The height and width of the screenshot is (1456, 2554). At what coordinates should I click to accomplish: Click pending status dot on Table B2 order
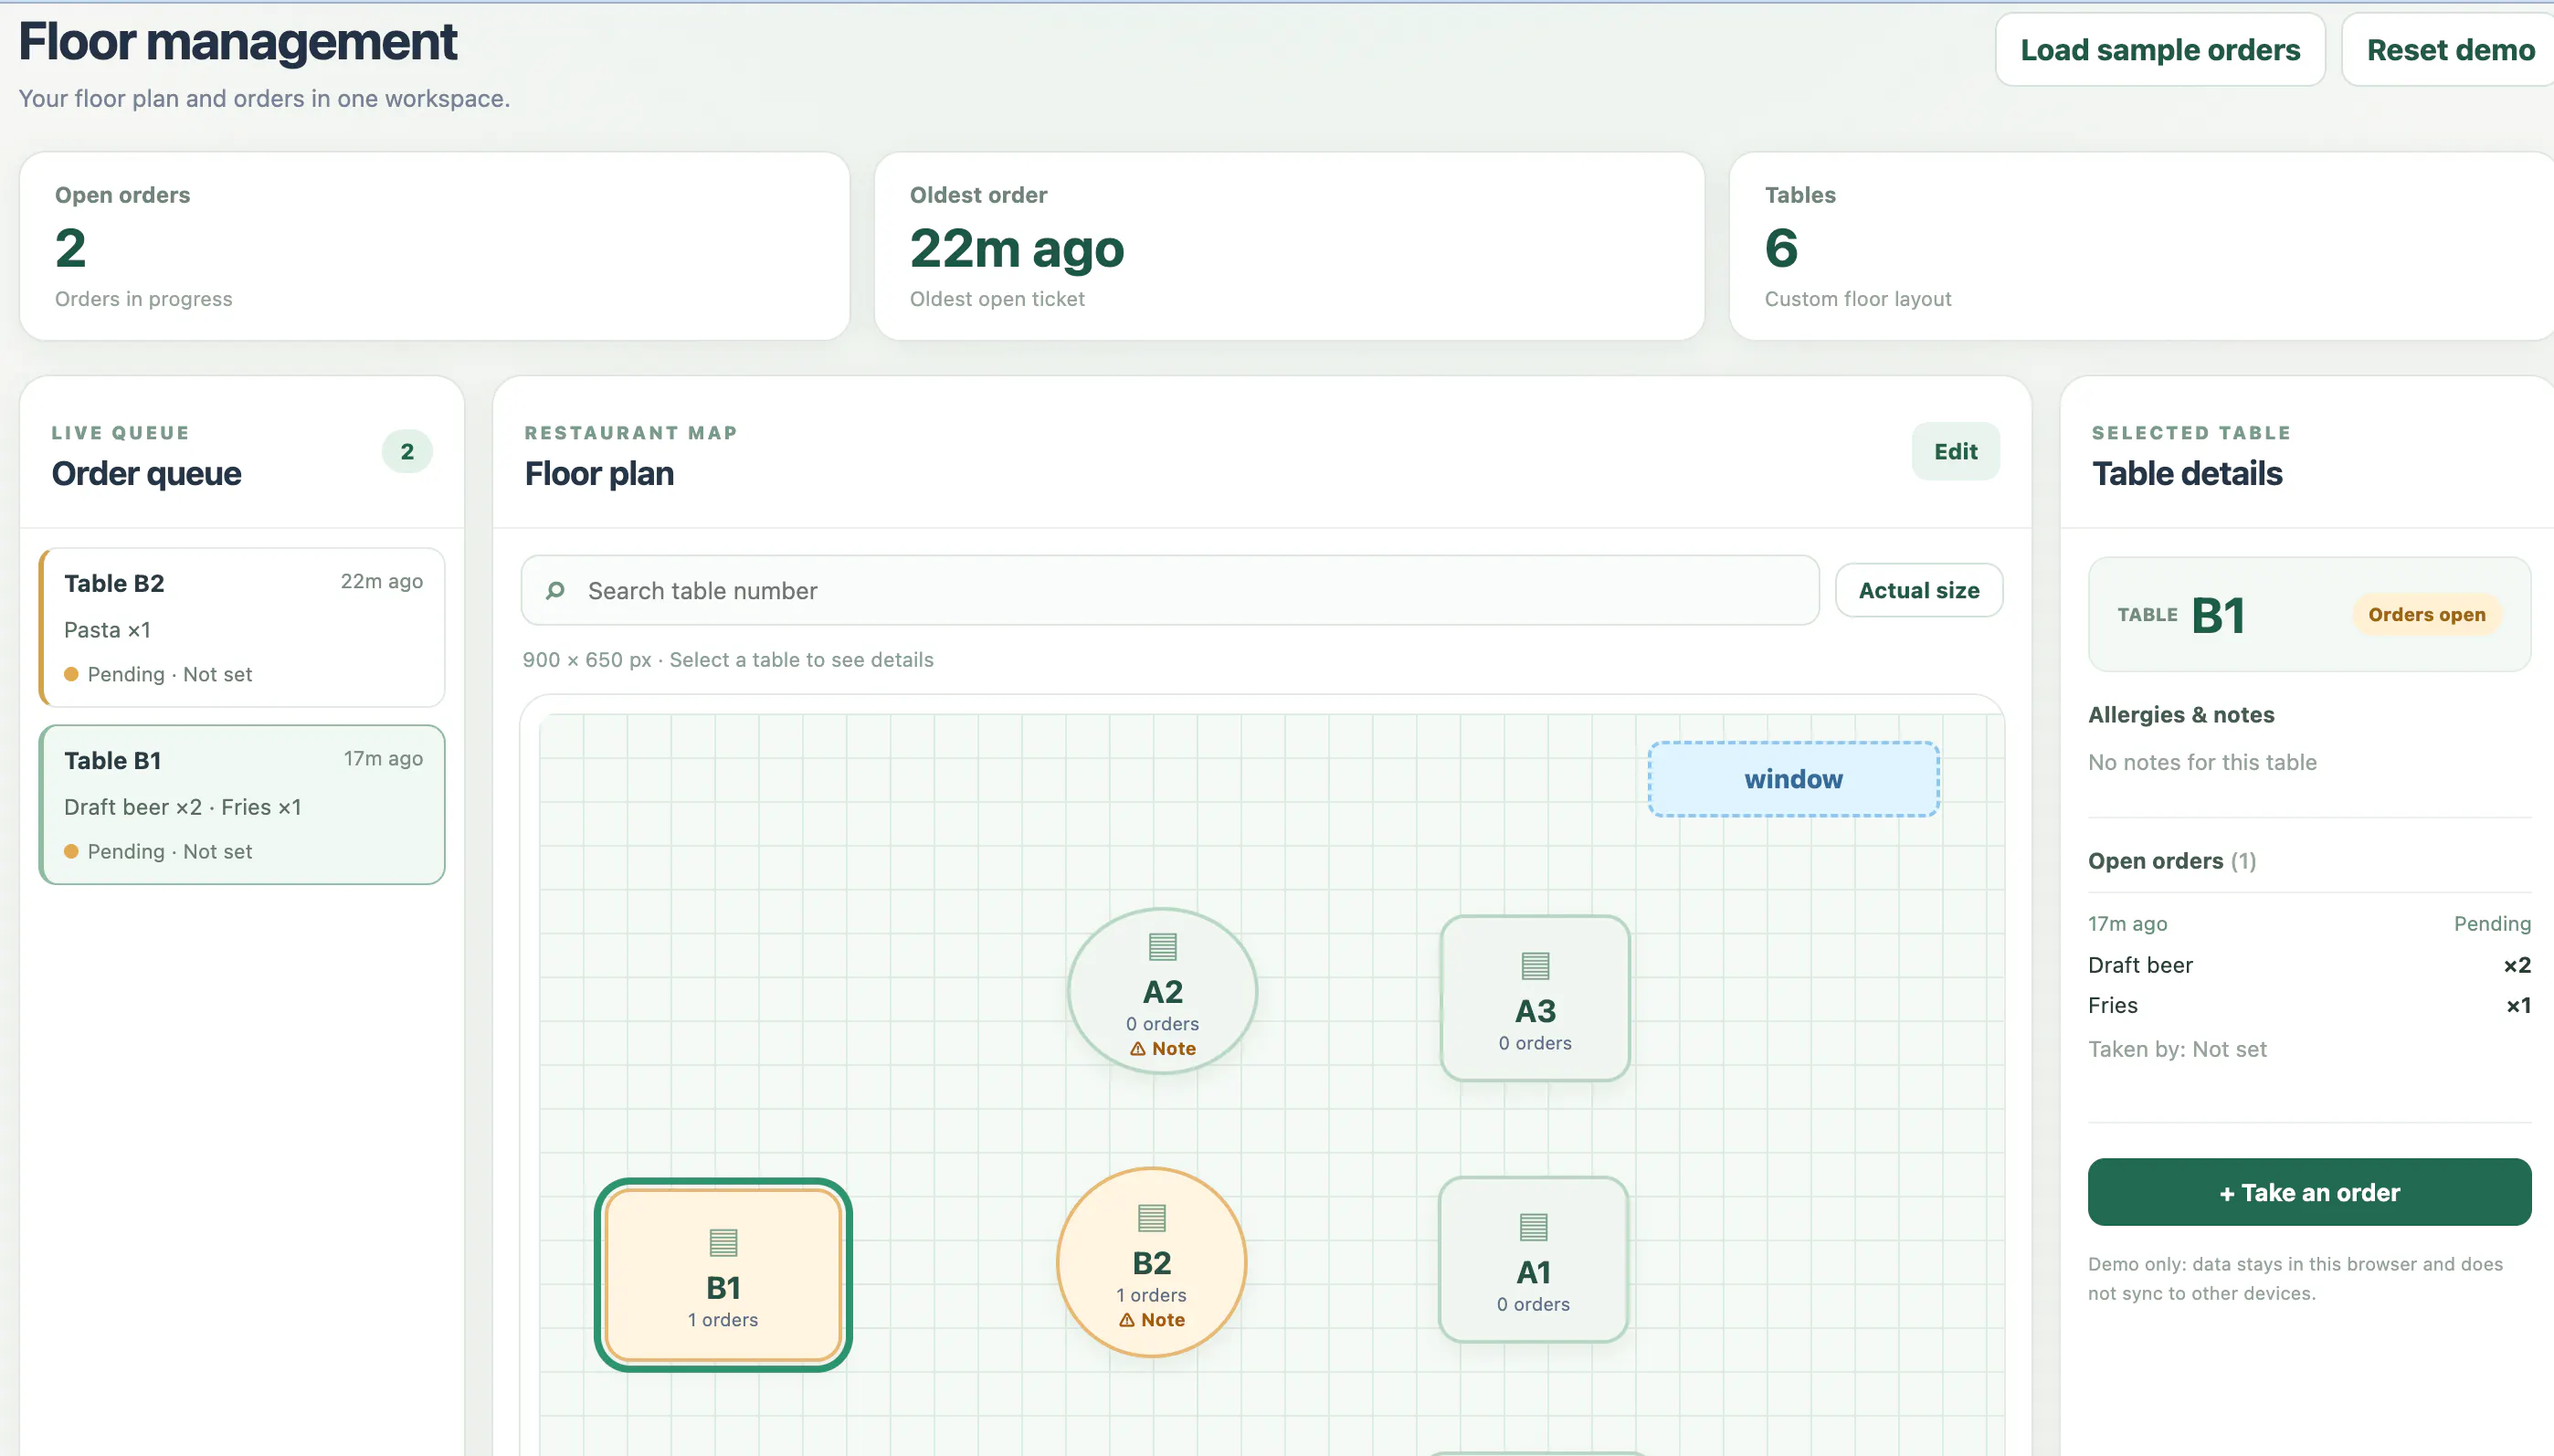[71, 674]
